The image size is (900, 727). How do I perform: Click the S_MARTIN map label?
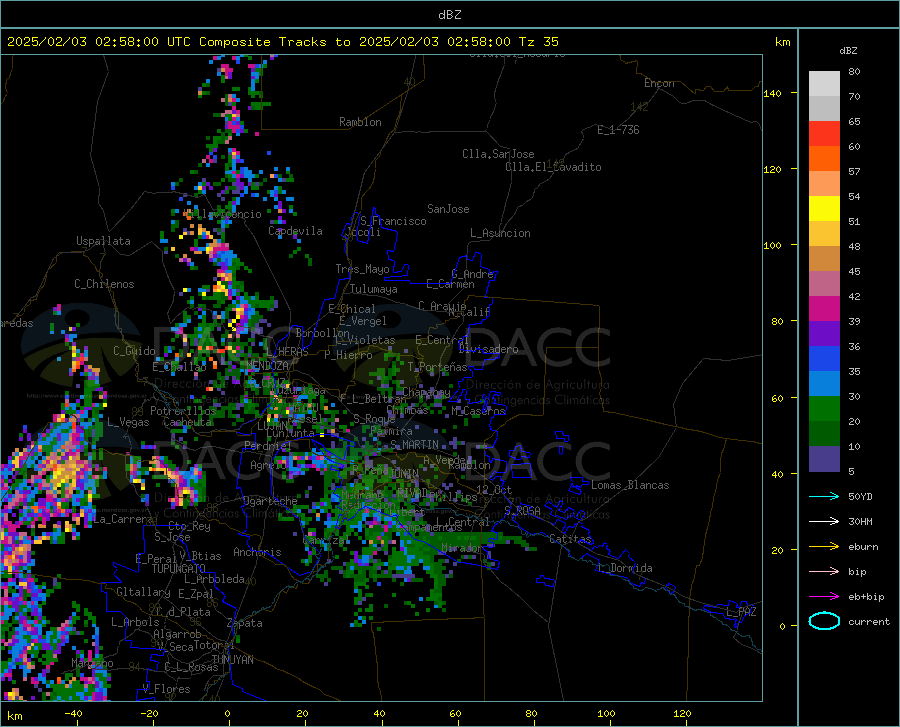(x=414, y=445)
